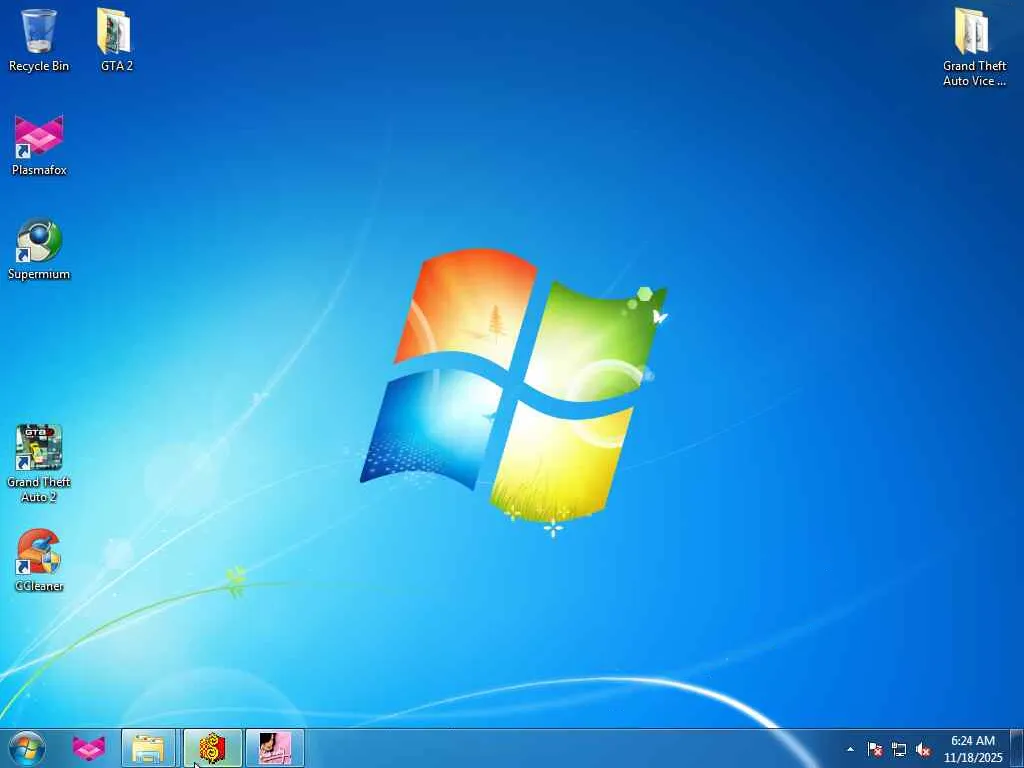
Task: Select the CCleaner desktop shortcut
Action: click(x=39, y=560)
